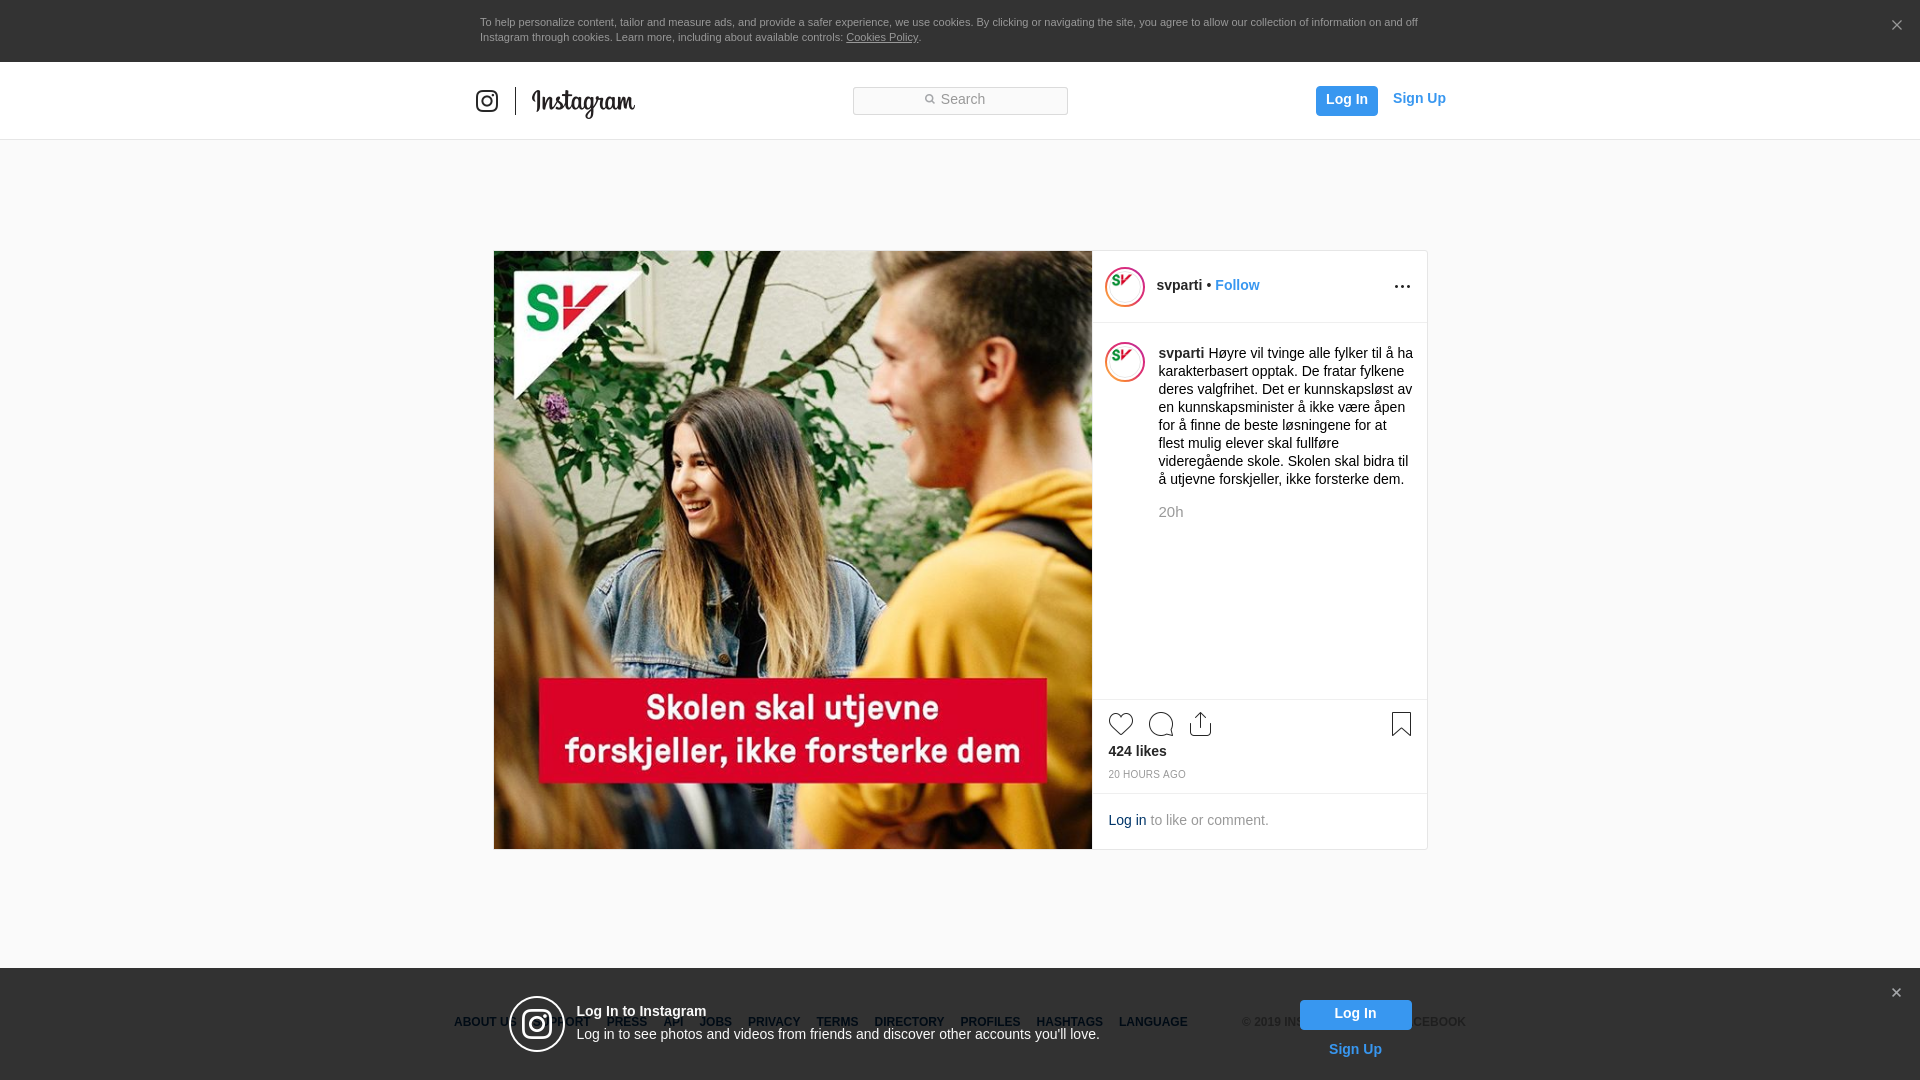Open the PROFILES footer link

tap(990, 1022)
